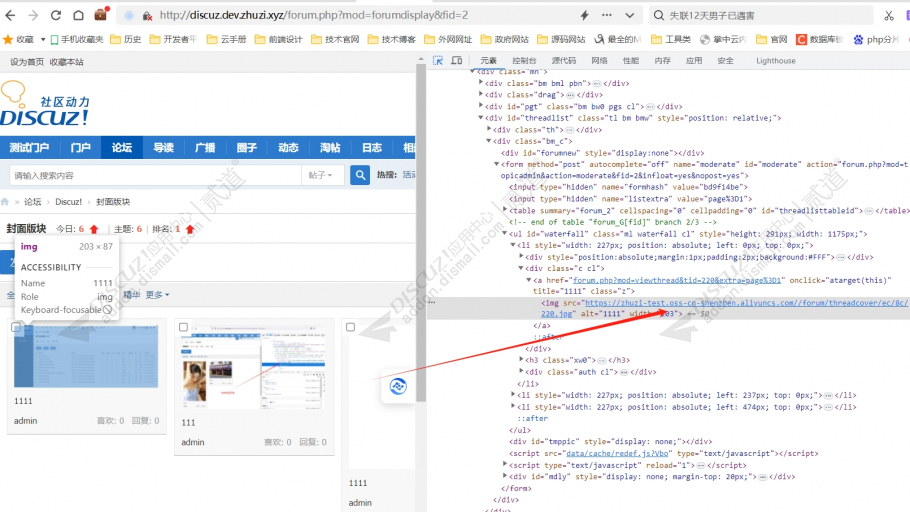The width and height of the screenshot is (910, 512).
Task: Activate DevTools element inspector icon
Action: click(x=438, y=61)
